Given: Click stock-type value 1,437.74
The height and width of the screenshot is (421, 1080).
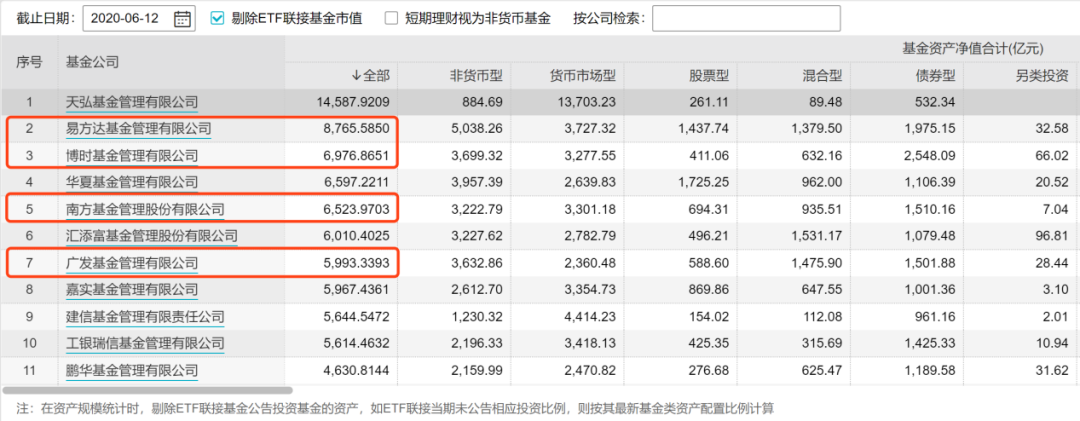Looking at the screenshot, I should coord(705,128).
